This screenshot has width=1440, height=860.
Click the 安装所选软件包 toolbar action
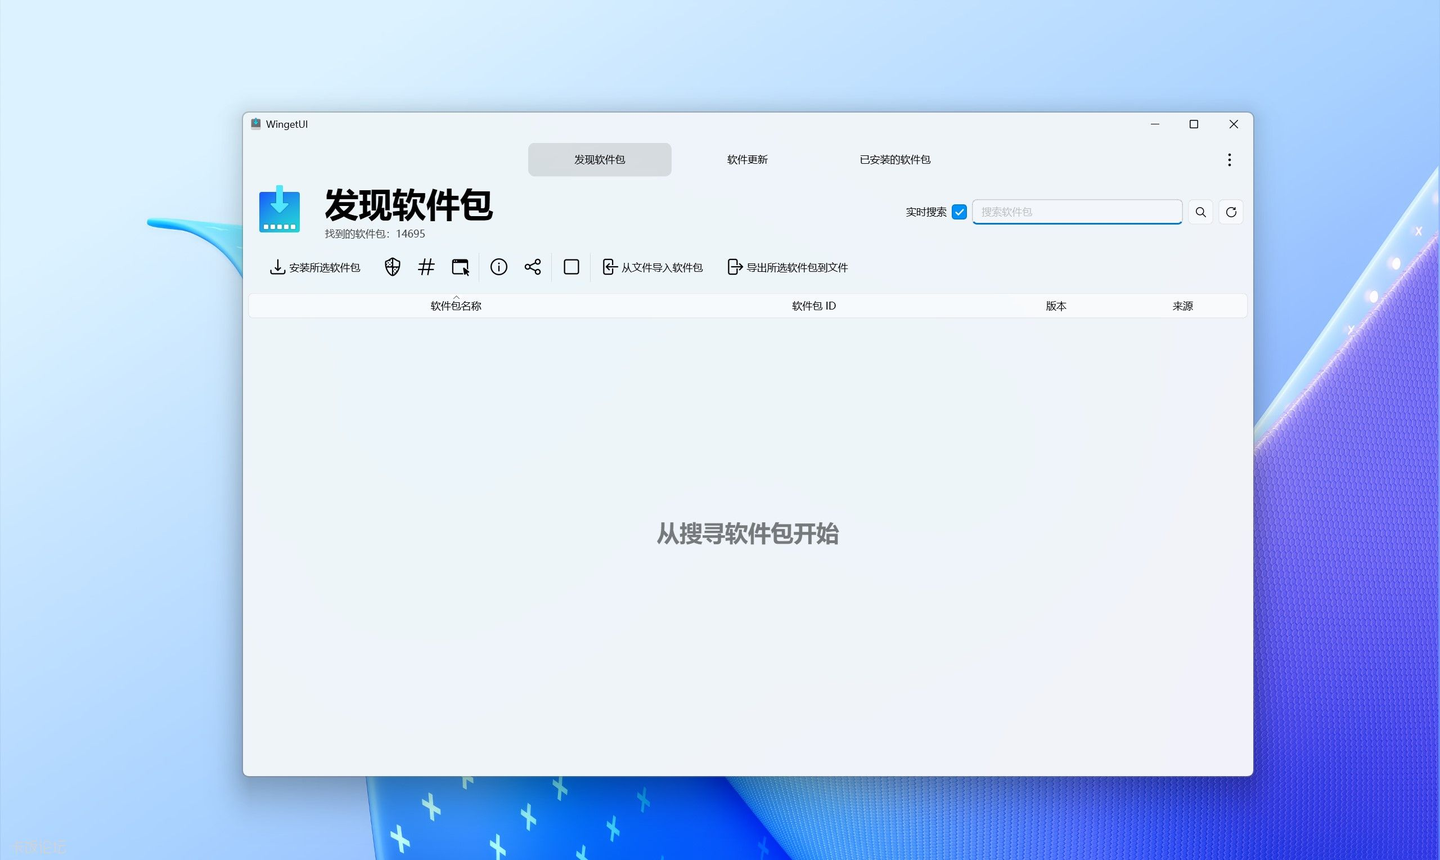pyautogui.click(x=315, y=267)
